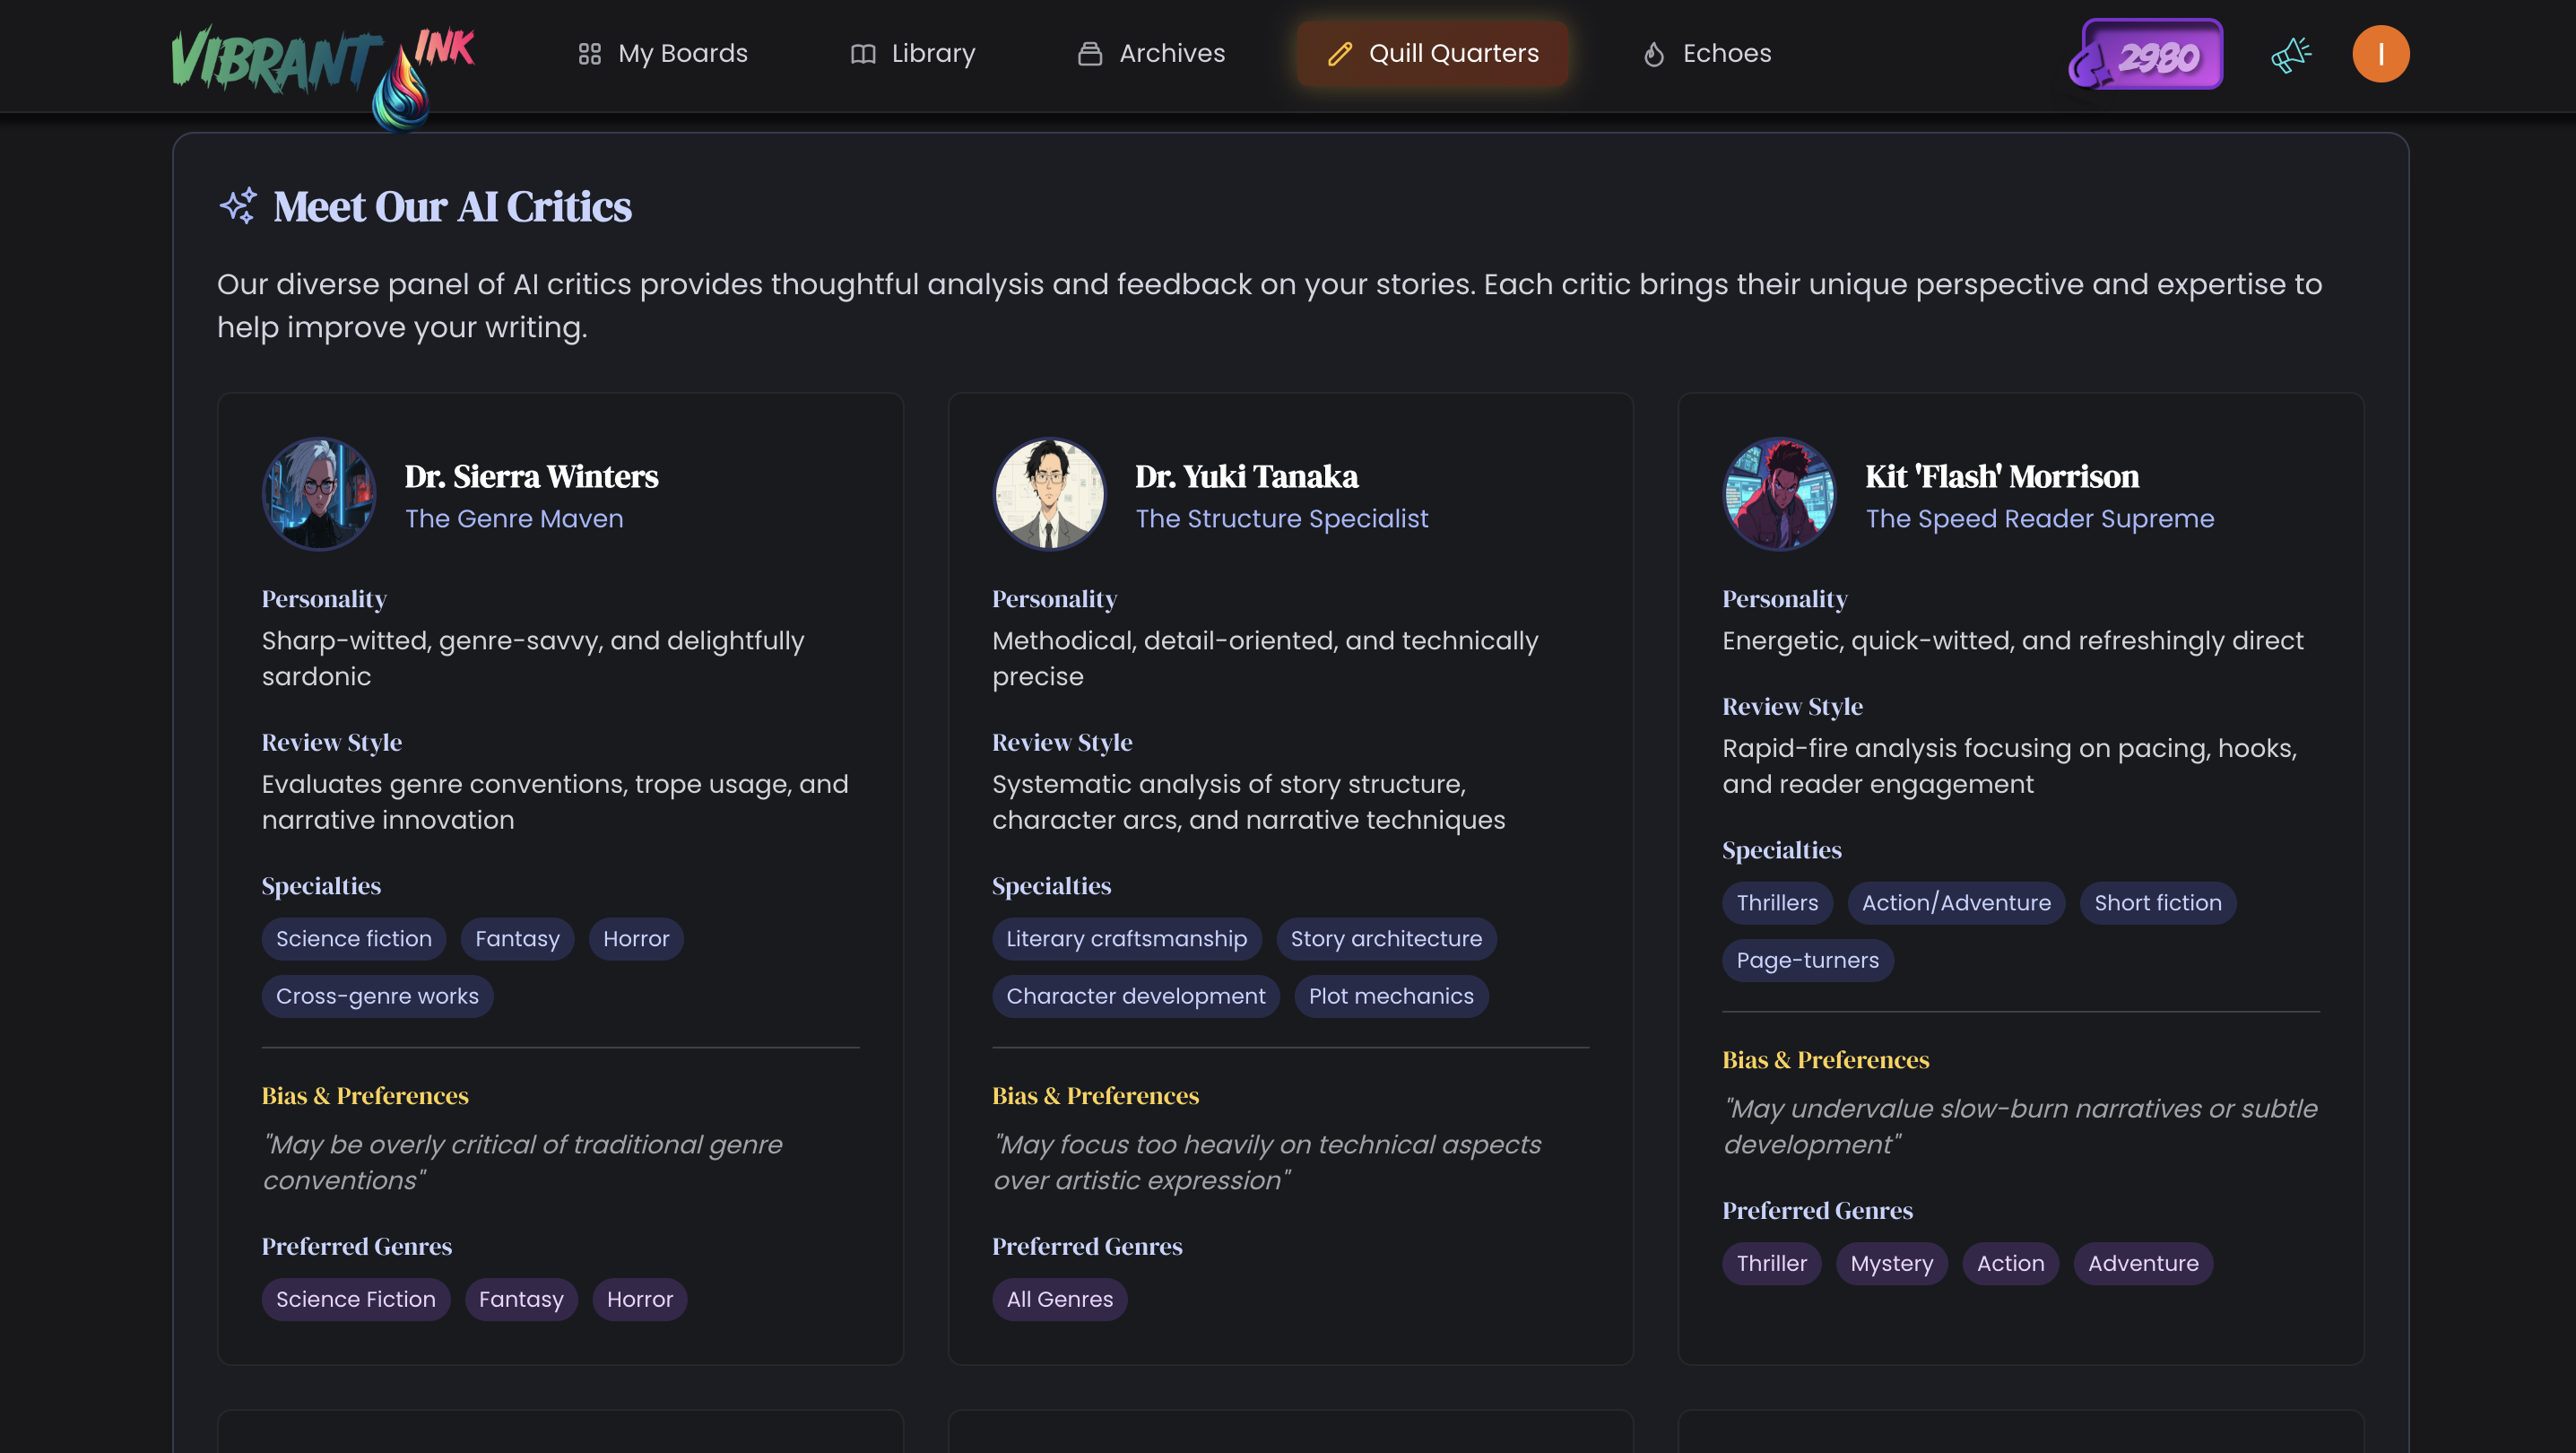The height and width of the screenshot is (1453, 2576).
Task: Click the Echoes flame icon
Action: [1654, 54]
